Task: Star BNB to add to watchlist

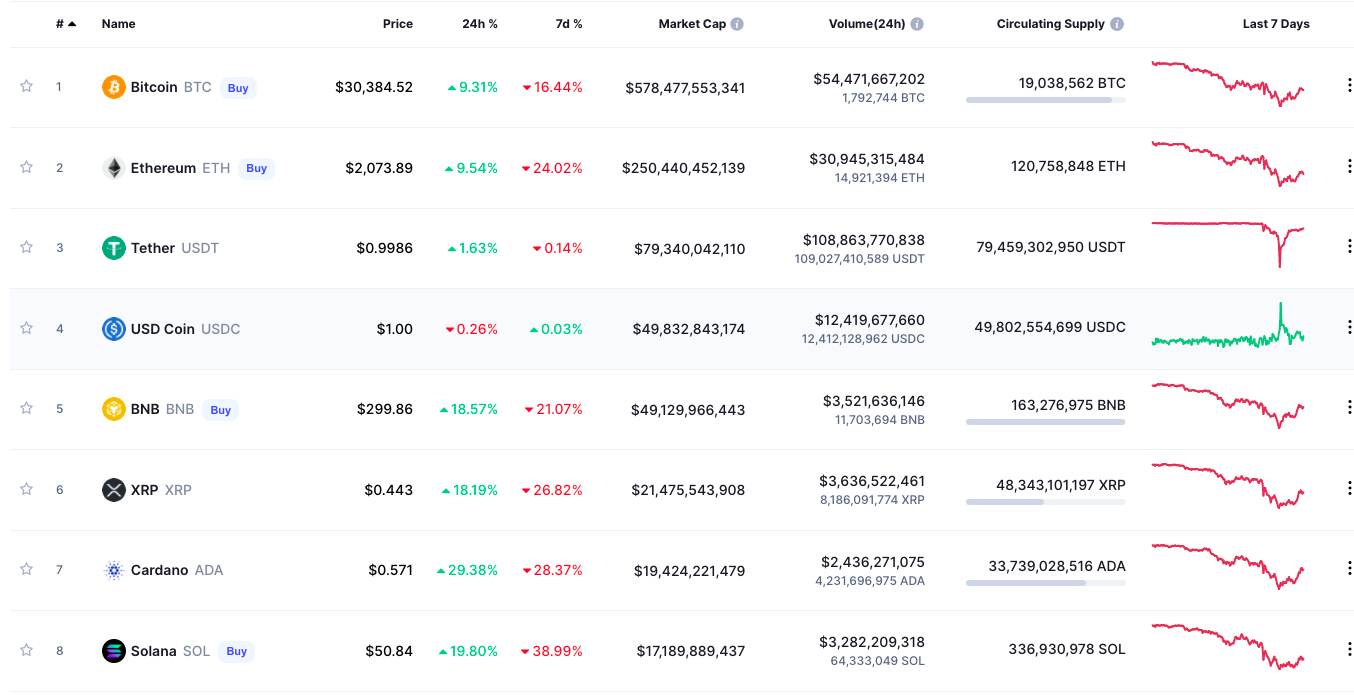Action: pyautogui.click(x=26, y=407)
